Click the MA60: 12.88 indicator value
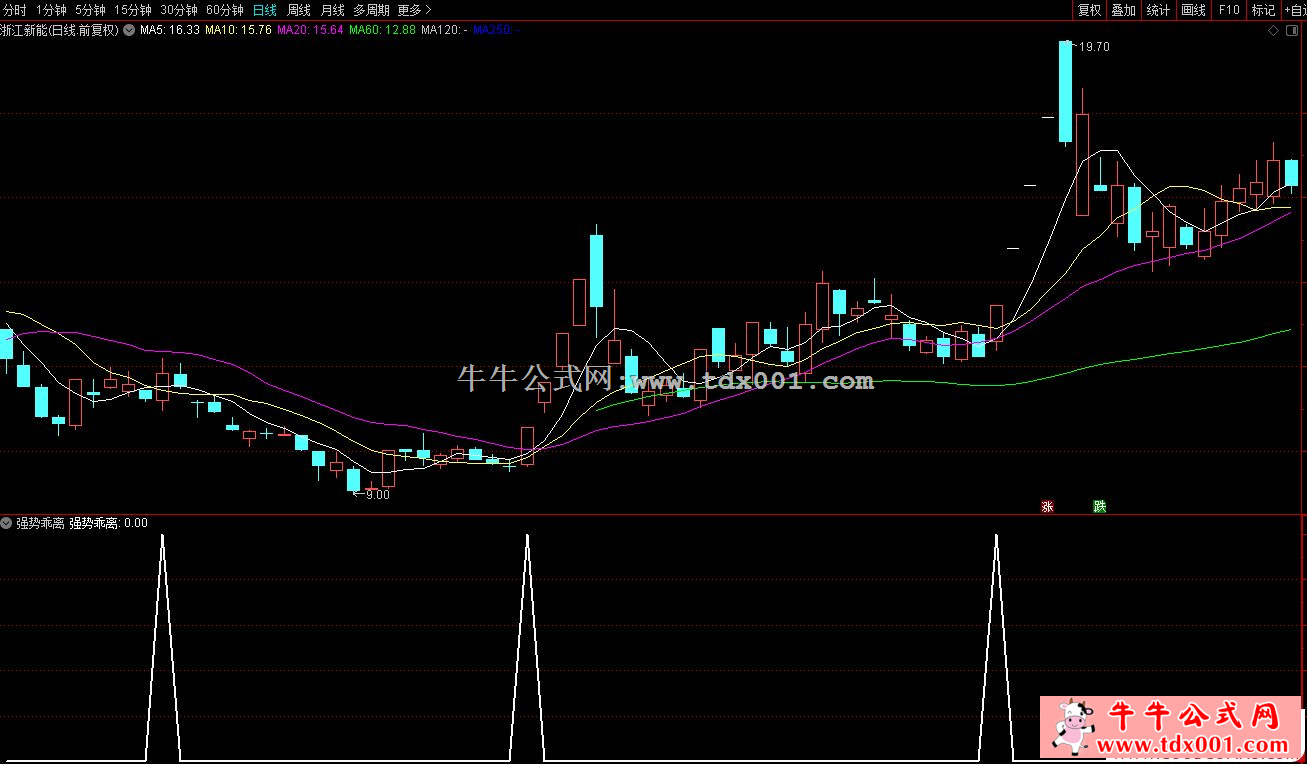 [x=382, y=30]
